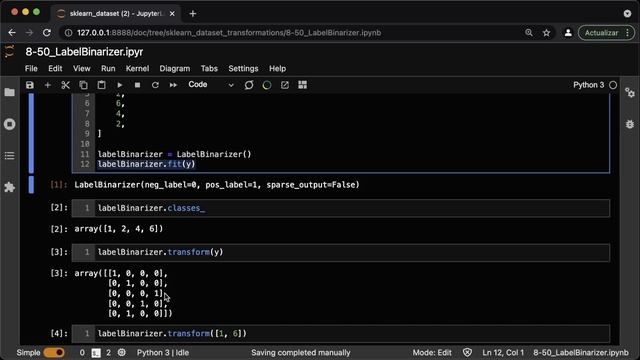640x360 pixels.
Task: Restart kernel and run all cells
Action: click(173, 85)
